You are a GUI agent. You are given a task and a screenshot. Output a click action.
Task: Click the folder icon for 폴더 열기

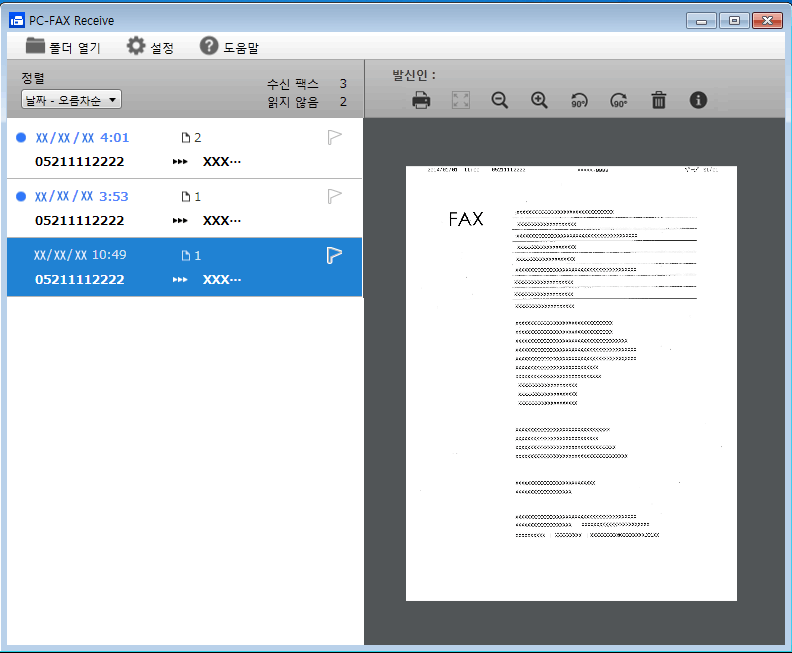point(35,45)
